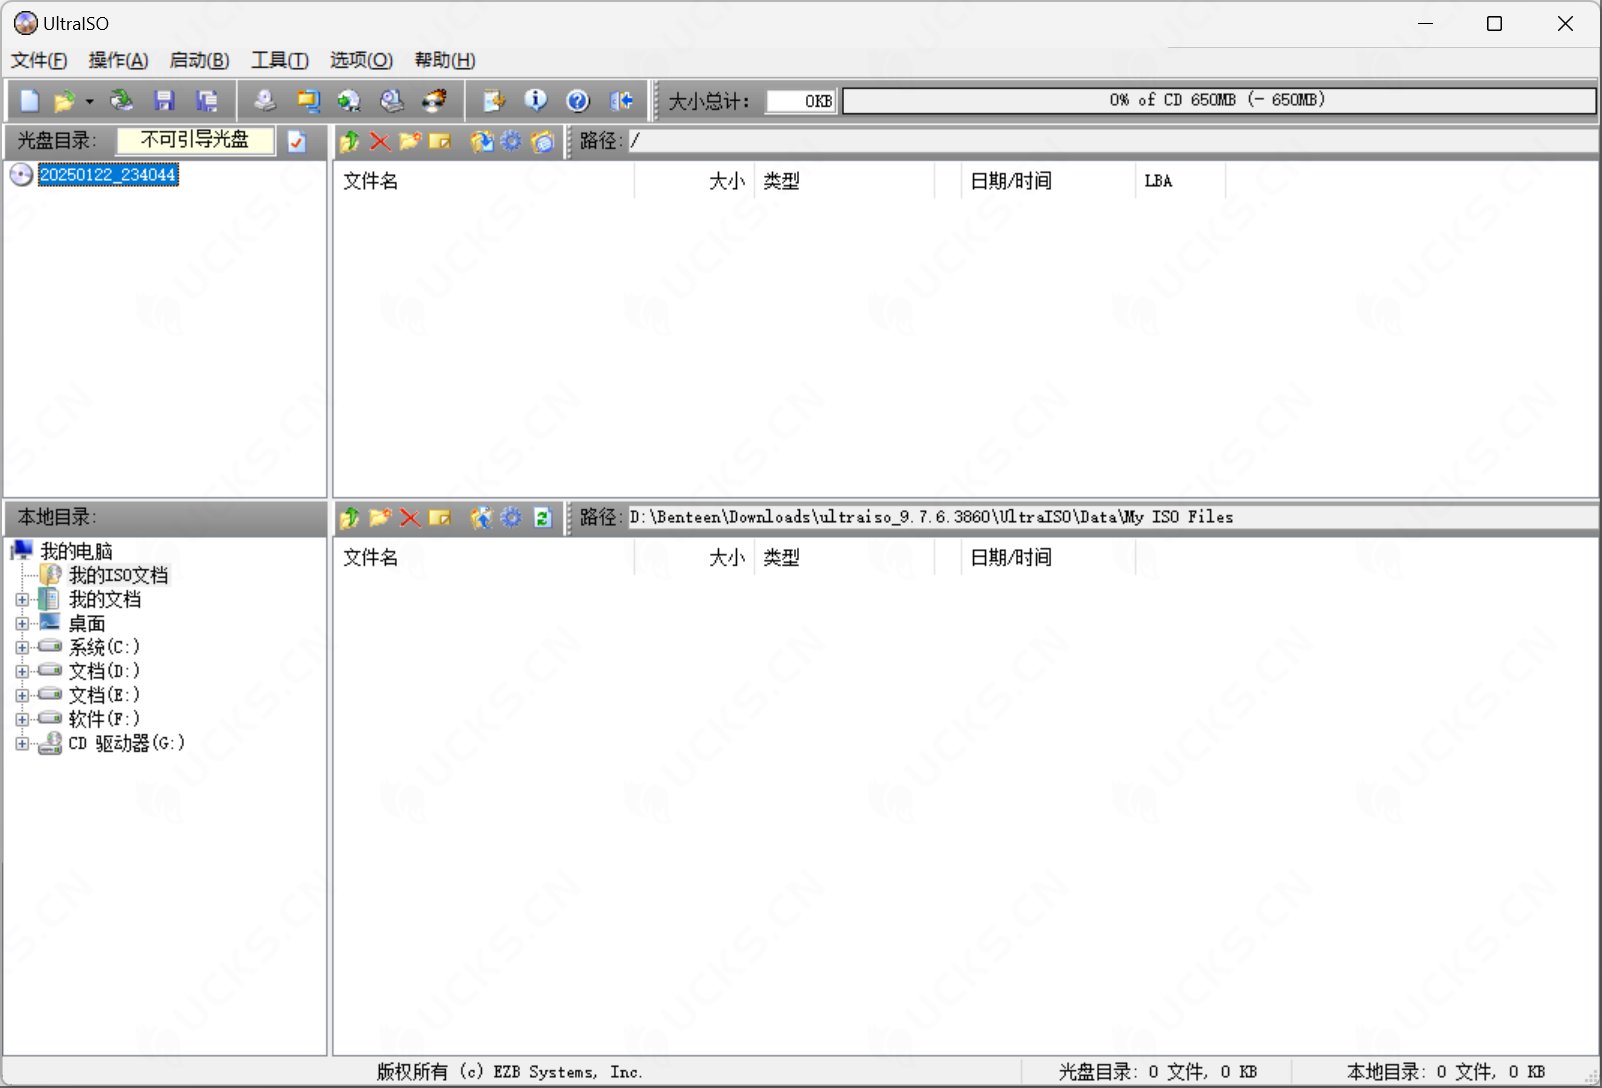Click the checkmark page icon beside 不可引导光盘

coord(297,141)
